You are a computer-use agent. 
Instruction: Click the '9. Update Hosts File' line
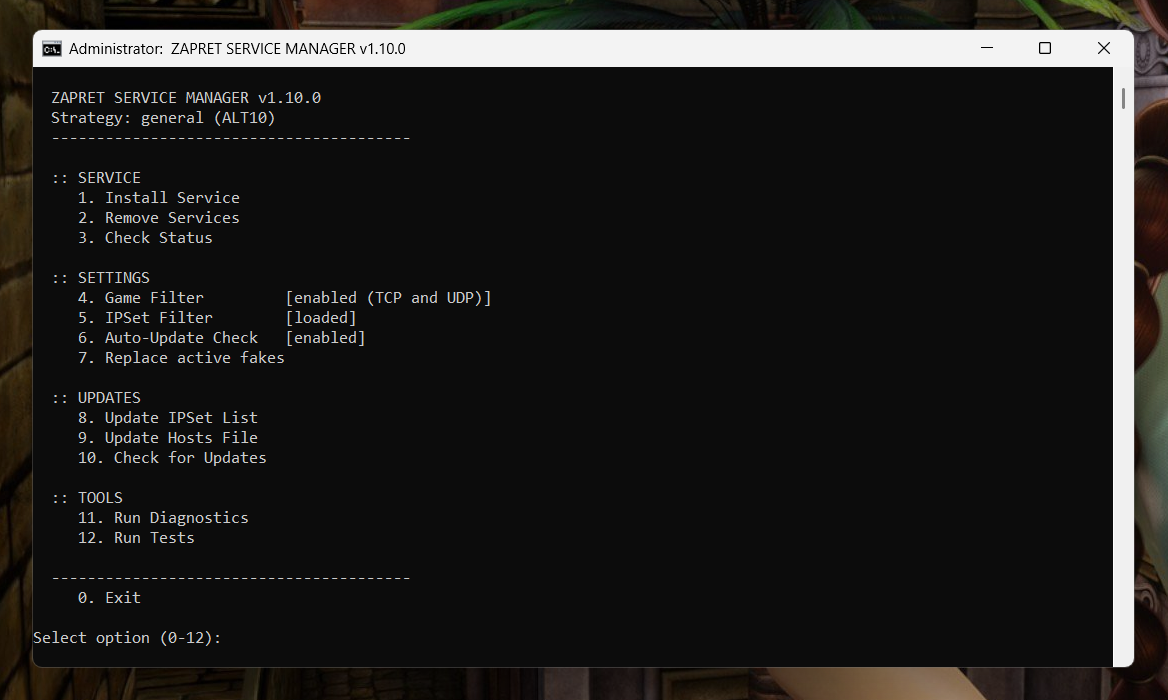(168, 437)
